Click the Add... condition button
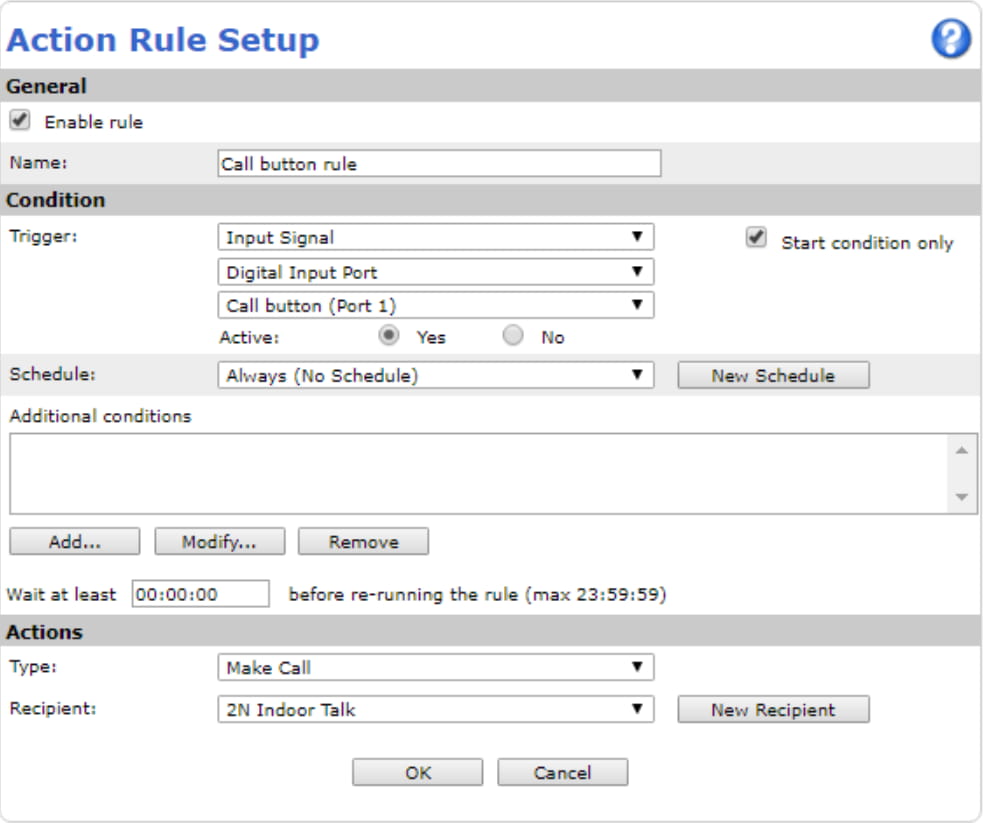The image size is (983, 823). [x=75, y=542]
